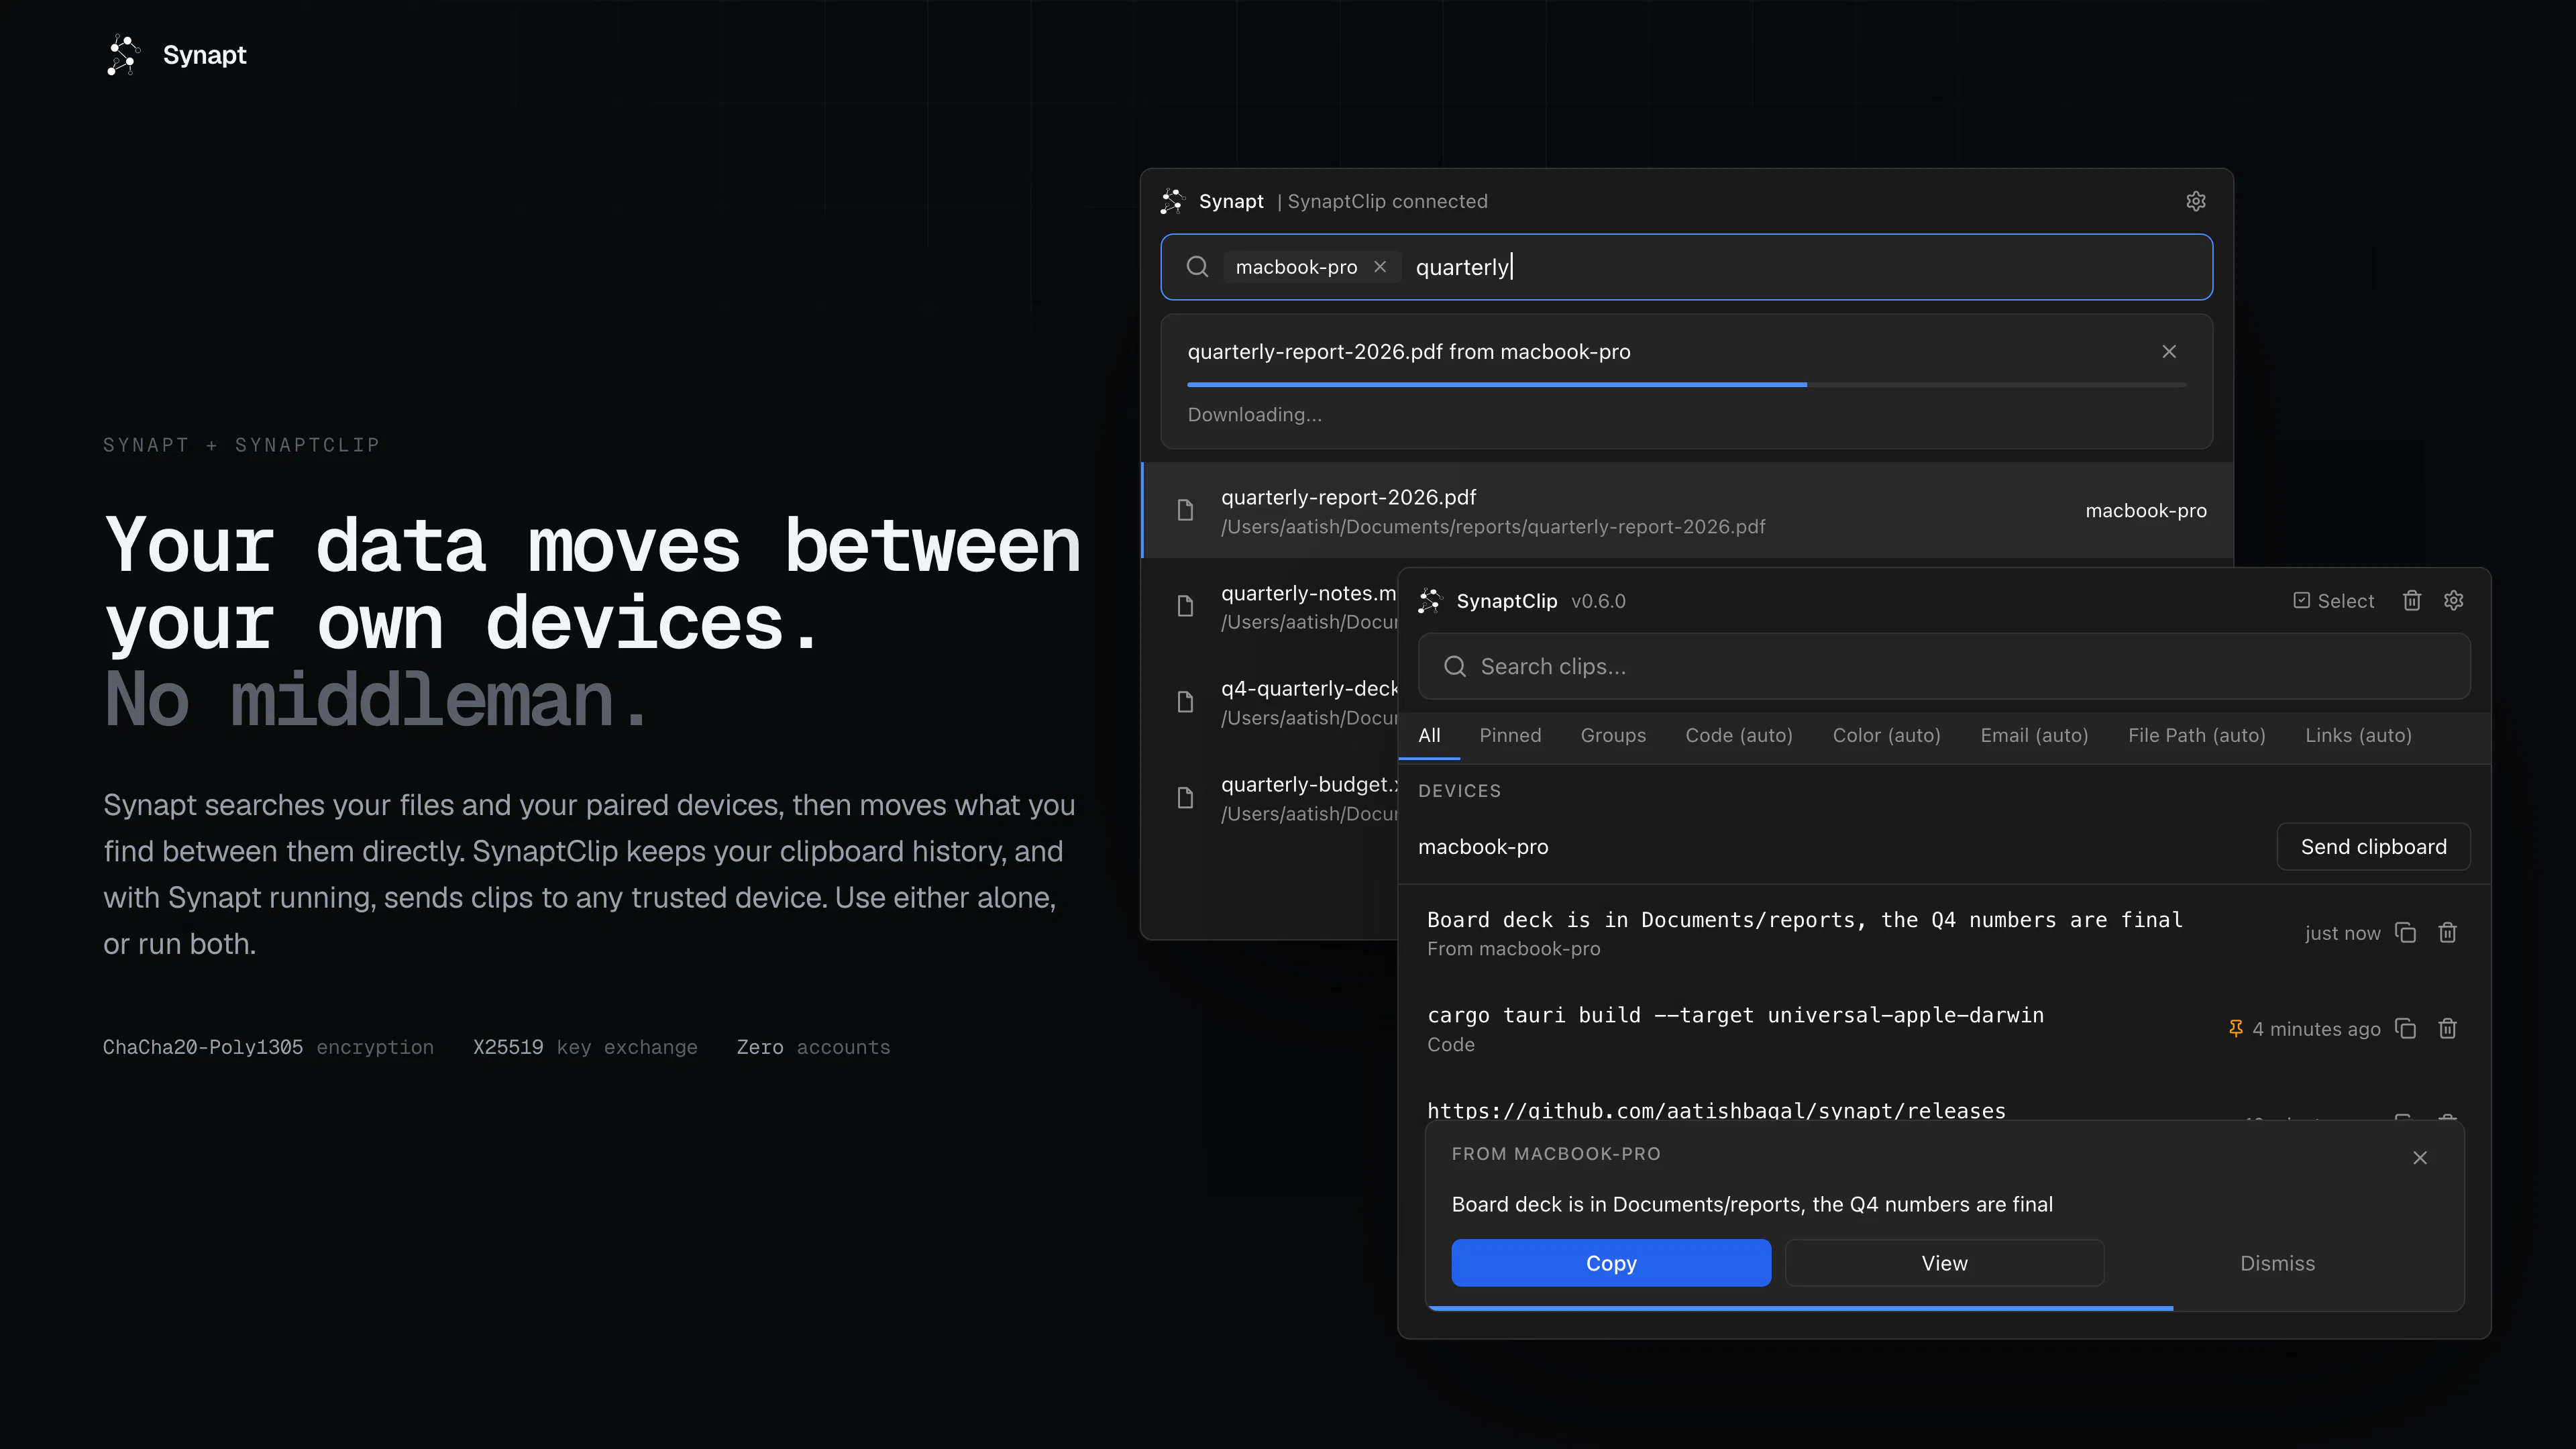This screenshot has height=1449, width=2576.
Task: Switch to the Pinned tab
Action: 1510,735
